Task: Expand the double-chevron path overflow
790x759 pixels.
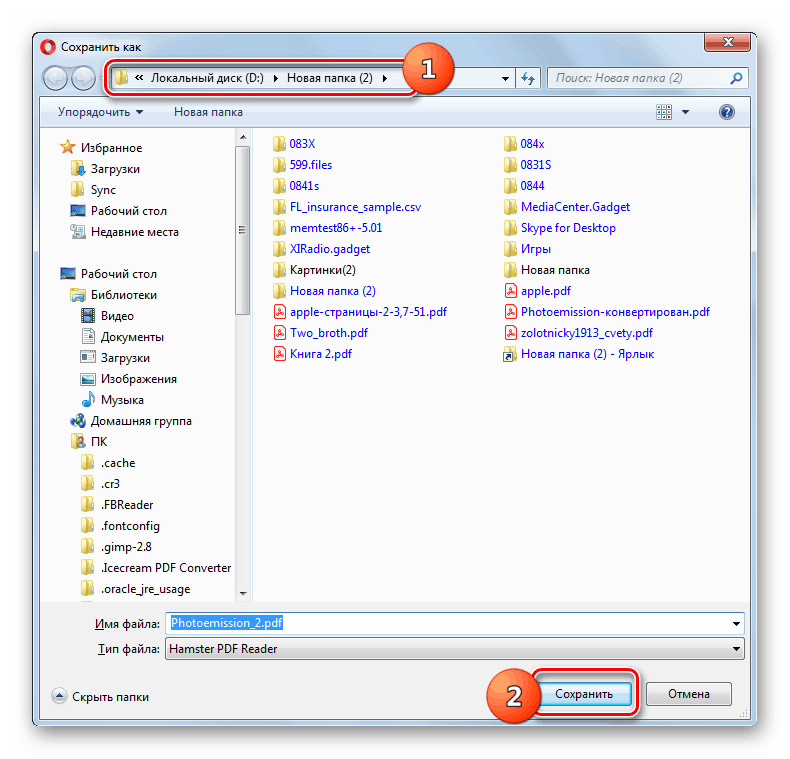Action: pyautogui.click(x=139, y=78)
